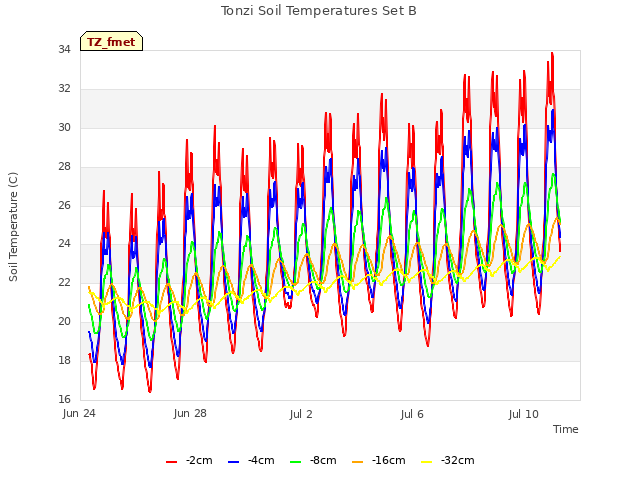The width and height of the screenshot is (640, 480).
Task: Click the Jul 2 x-axis tick label
Action: click(x=301, y=414)
